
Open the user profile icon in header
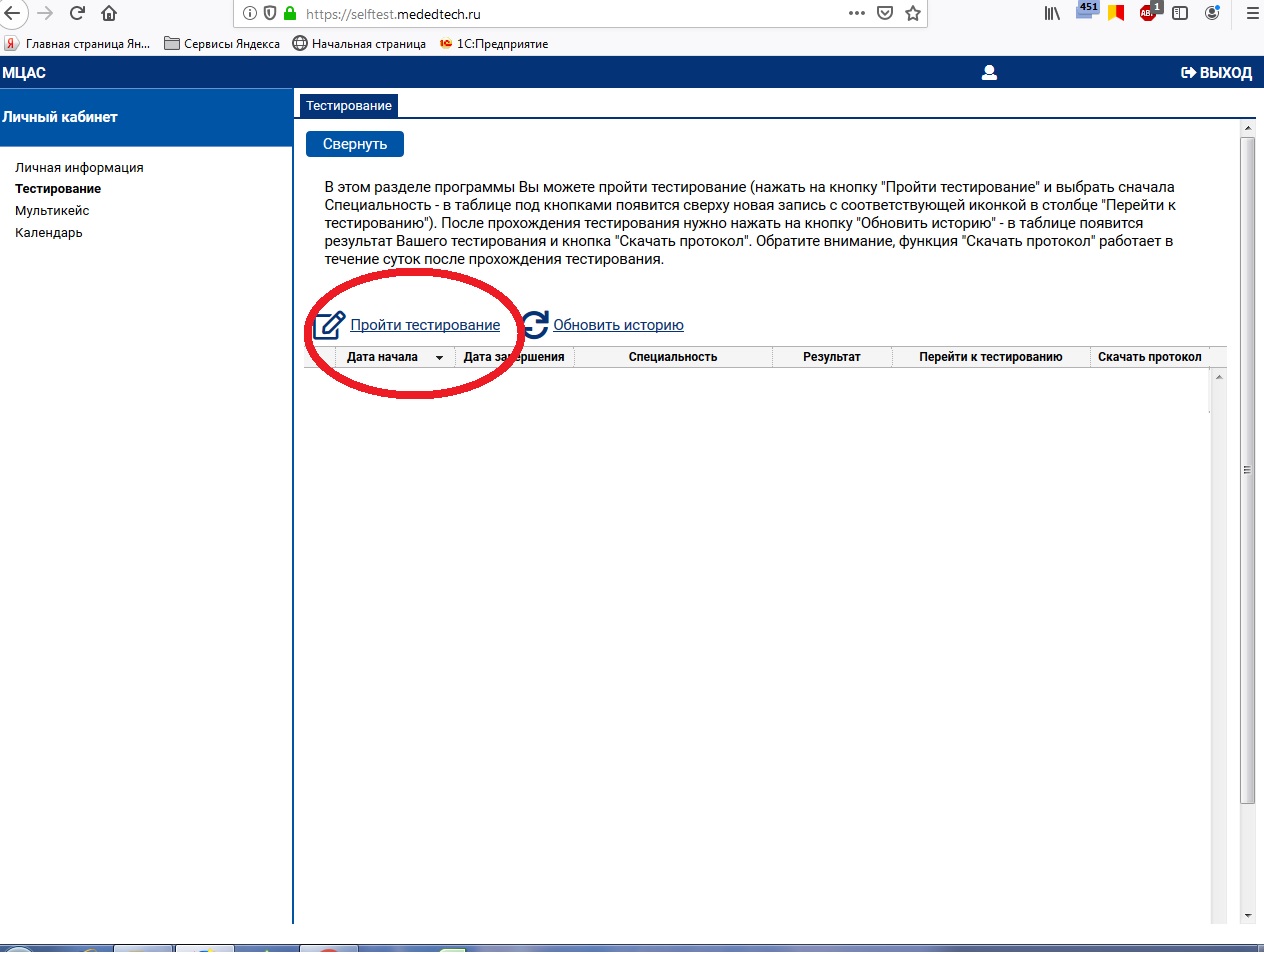point(989,72)
